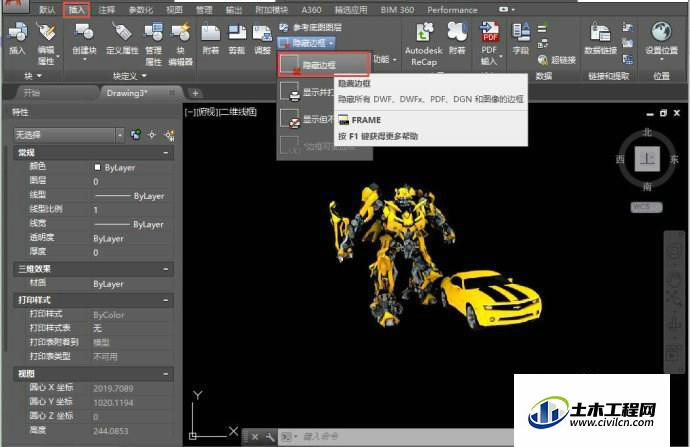Open the 视图 ribbon tab
This screenshot has height=447, width=690.
[174, 10]
